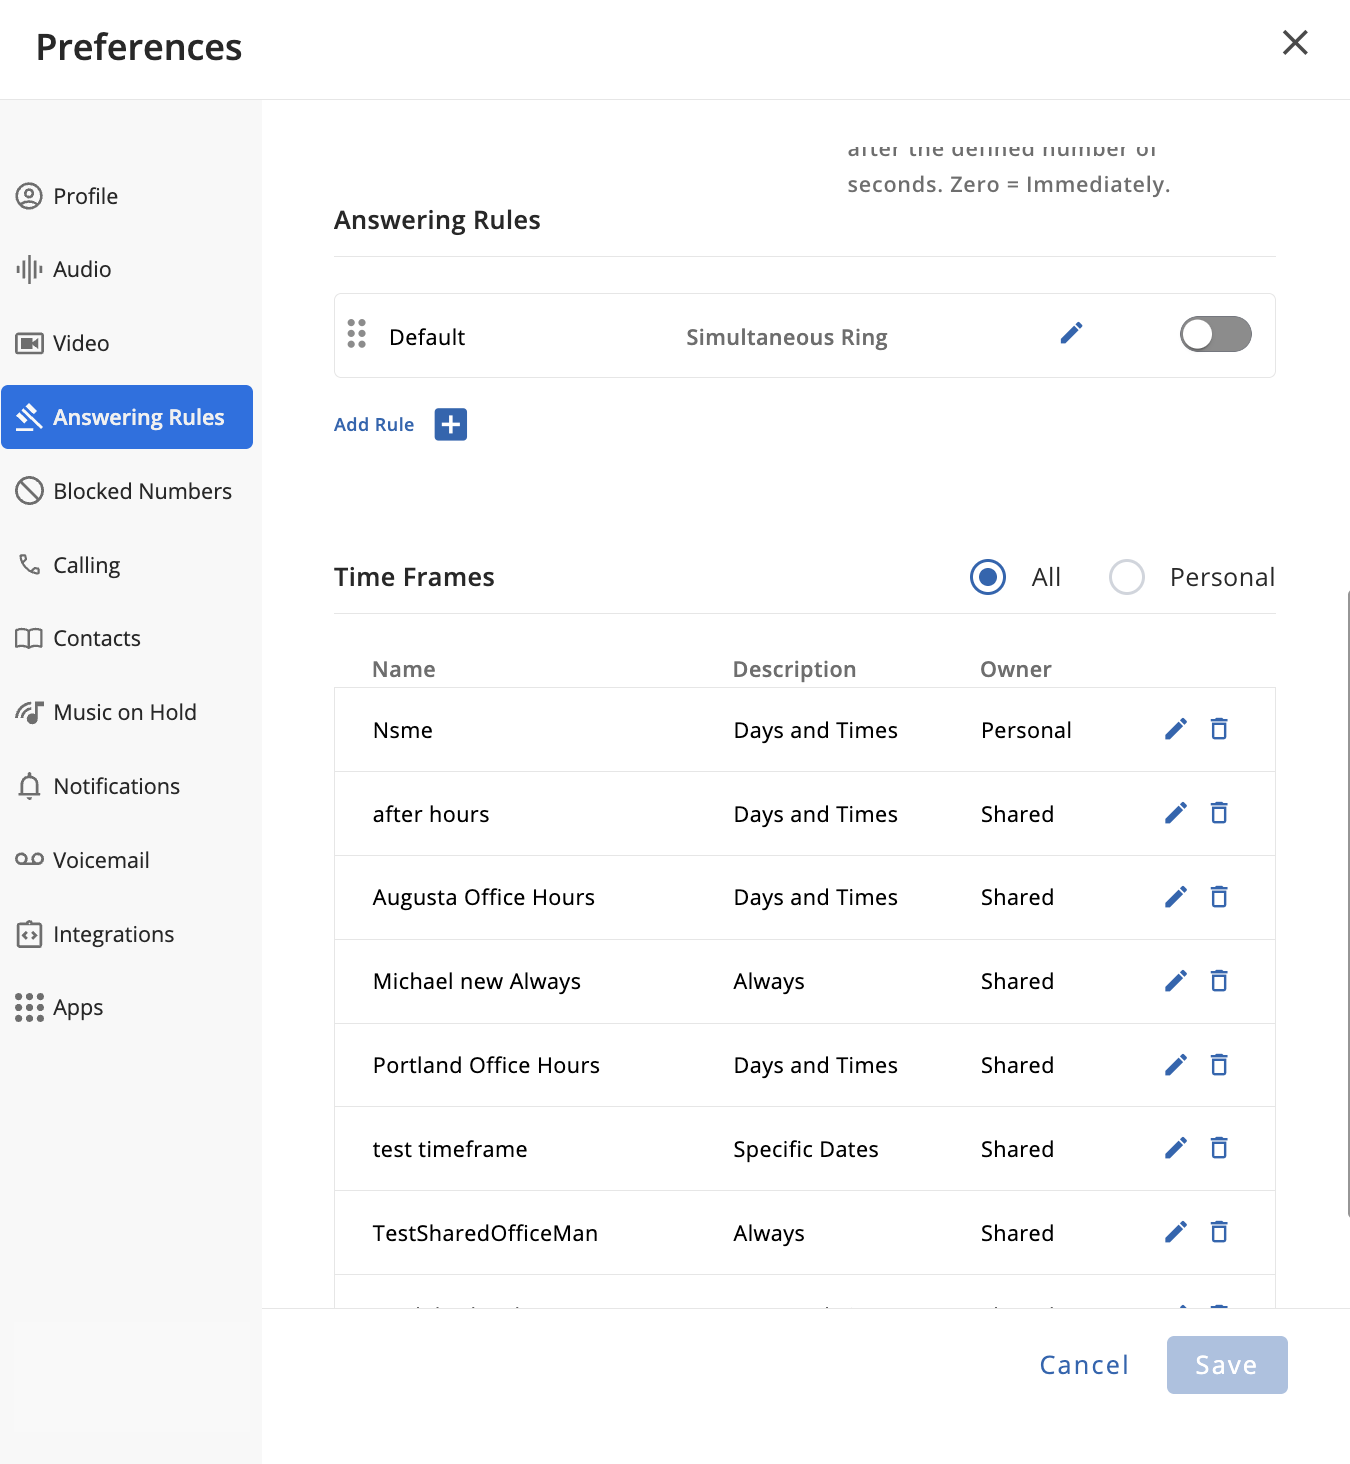Image resolution: width=1350 pixels, height=1464 pixels.
Task: Click the Save button
Action: coord(1226,1365)
